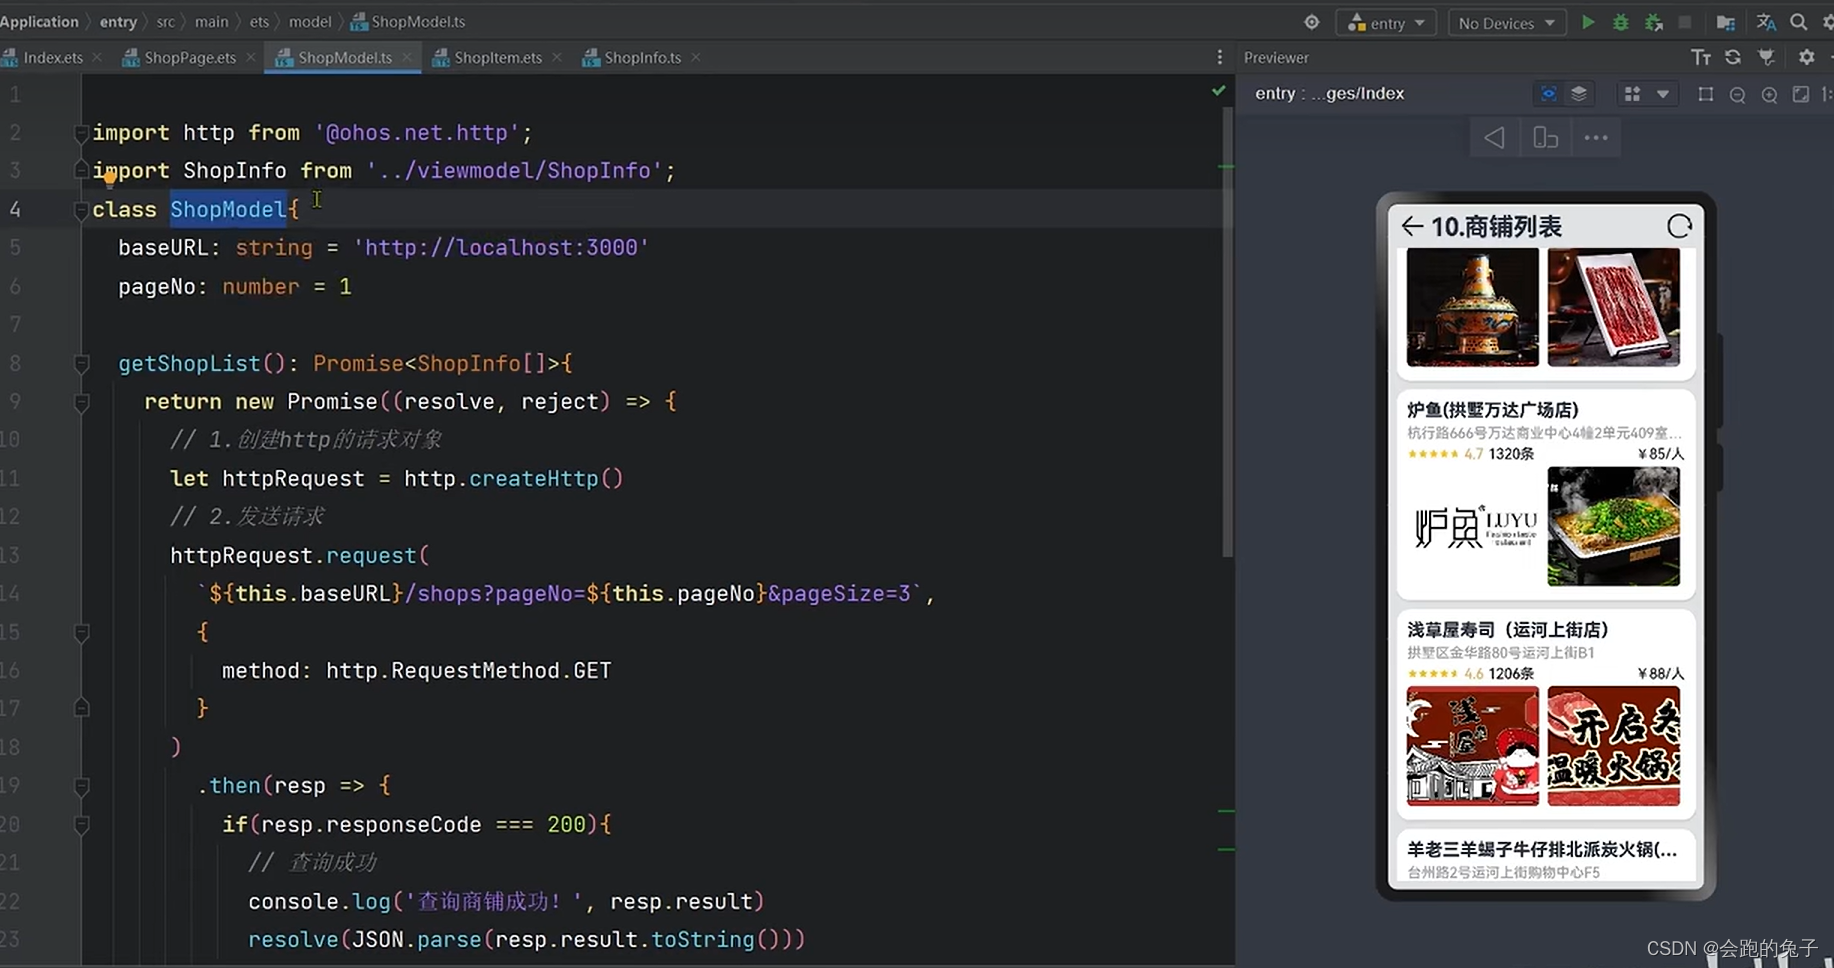1834x968 pixels.
Task: Start debugging with the bug icon
Action: (x=1621, y=21)
